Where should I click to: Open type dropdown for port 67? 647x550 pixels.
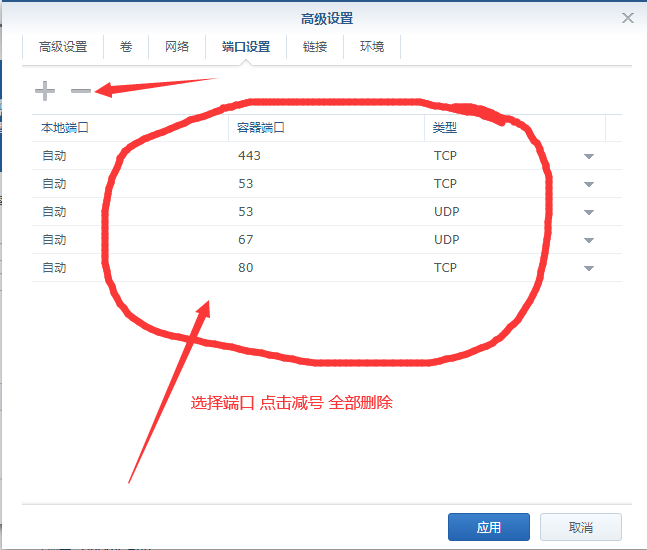coord(589,241)
